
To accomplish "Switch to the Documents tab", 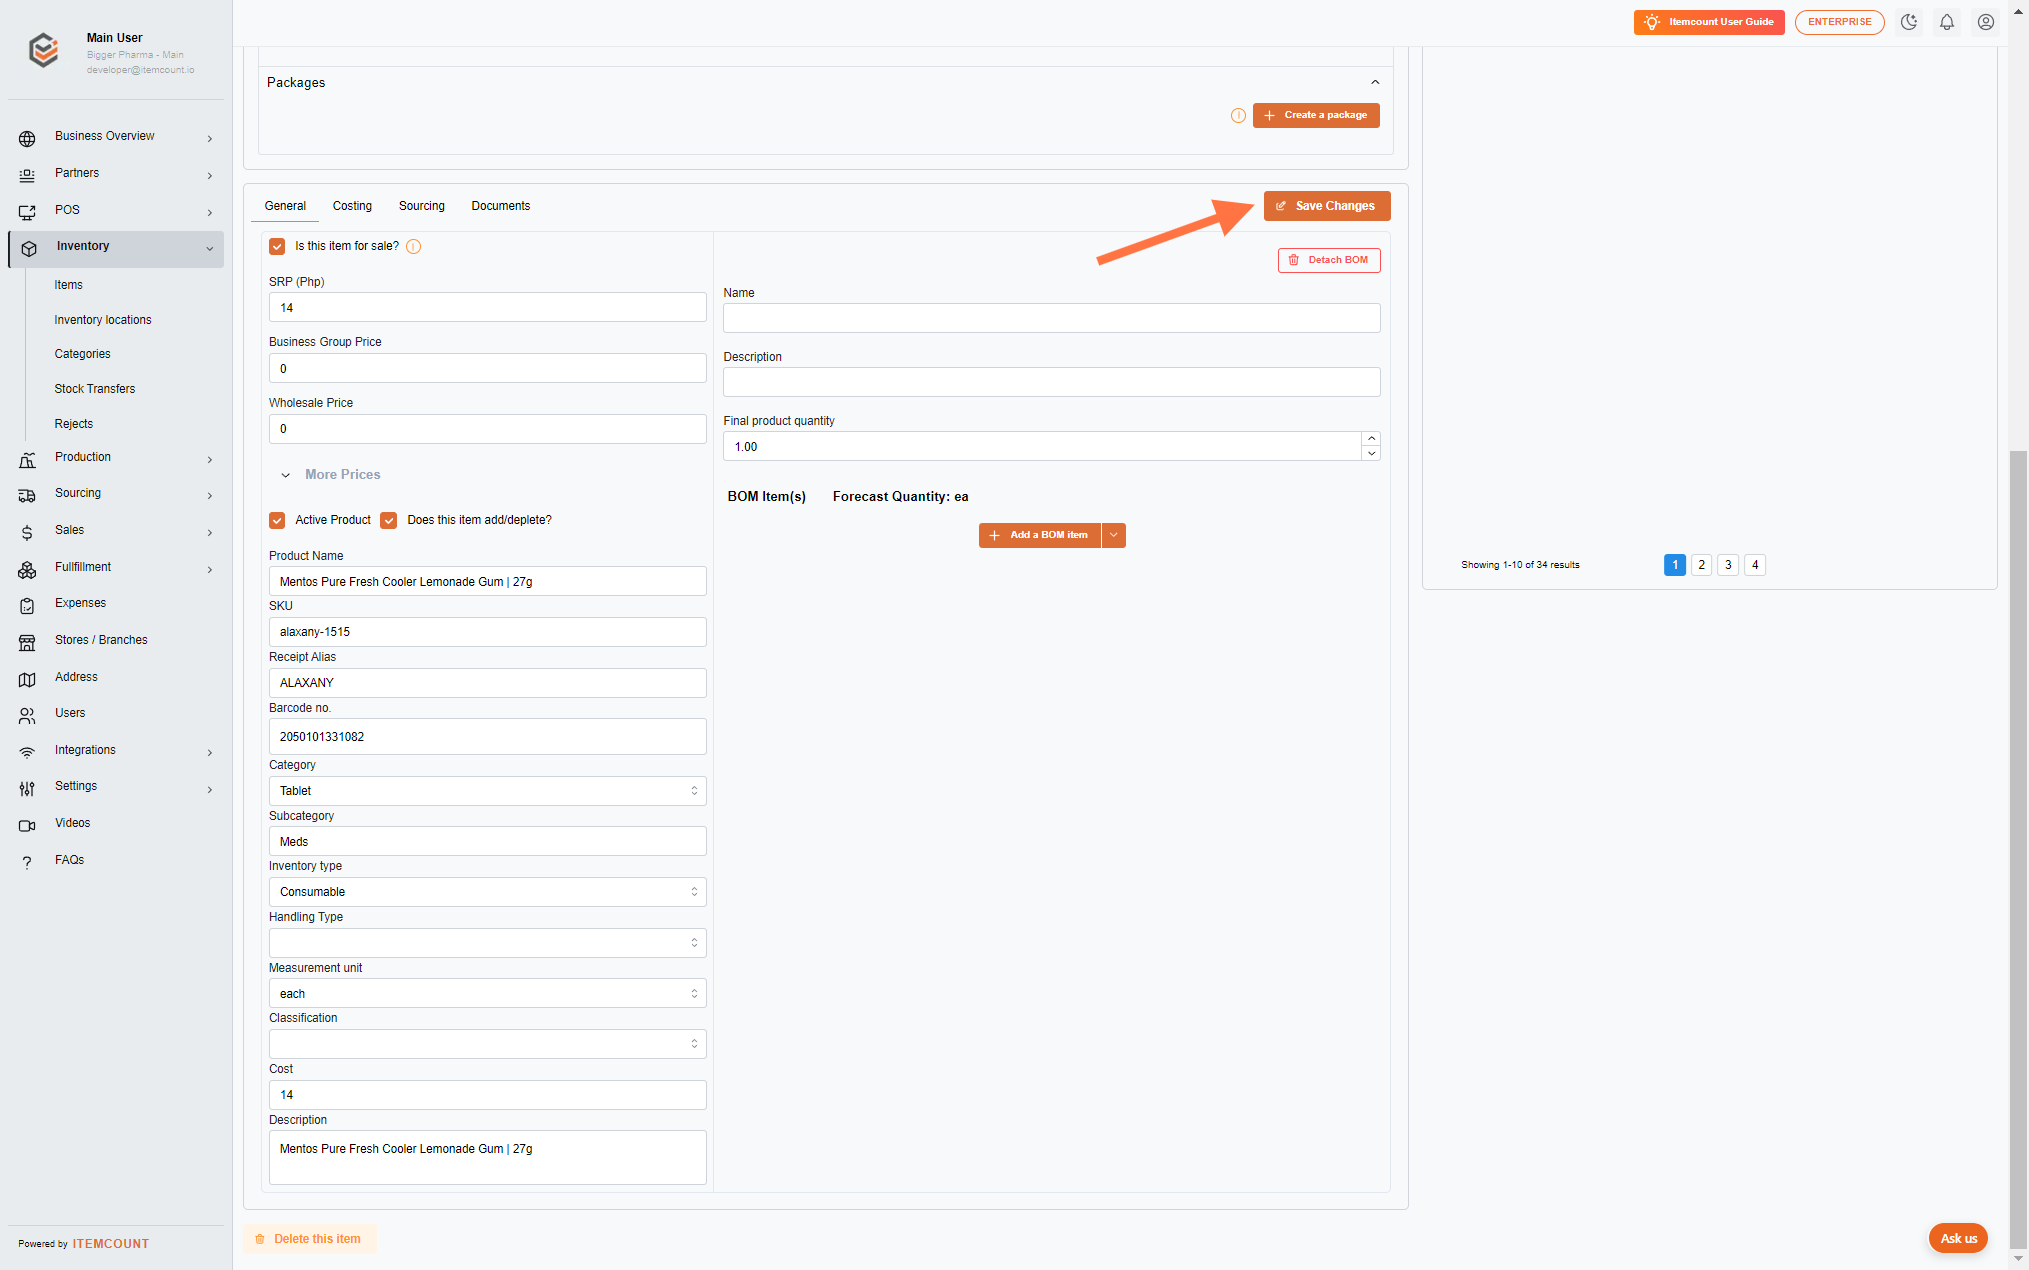I will coord(501,206).
